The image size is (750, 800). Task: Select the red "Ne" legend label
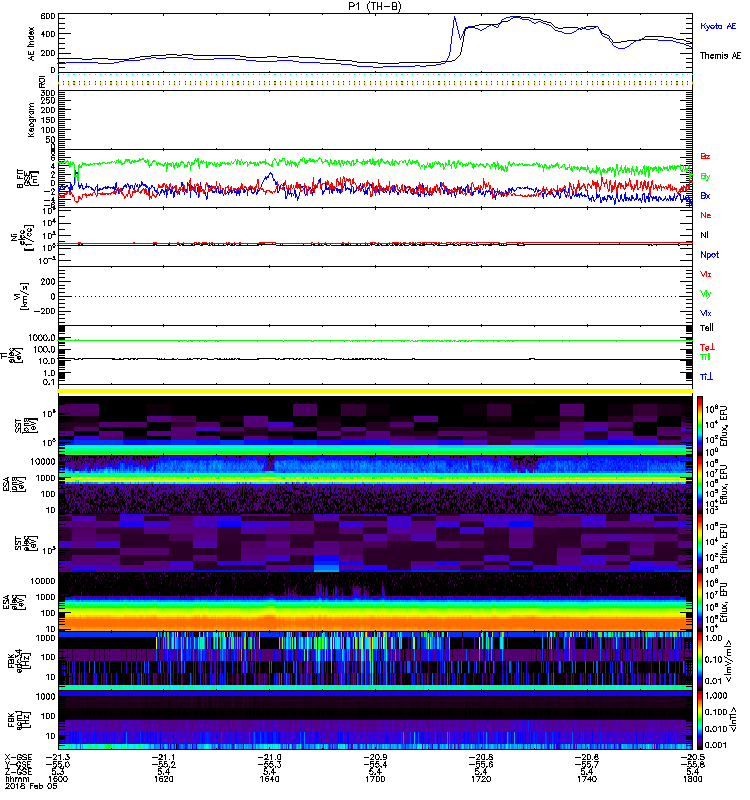tap(706, 215)
